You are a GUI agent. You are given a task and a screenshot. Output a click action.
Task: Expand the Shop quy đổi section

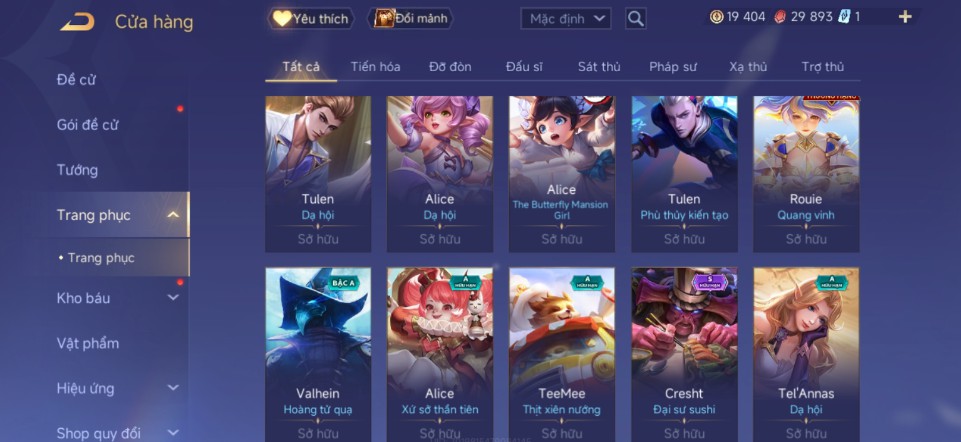(x=173, y=433)
